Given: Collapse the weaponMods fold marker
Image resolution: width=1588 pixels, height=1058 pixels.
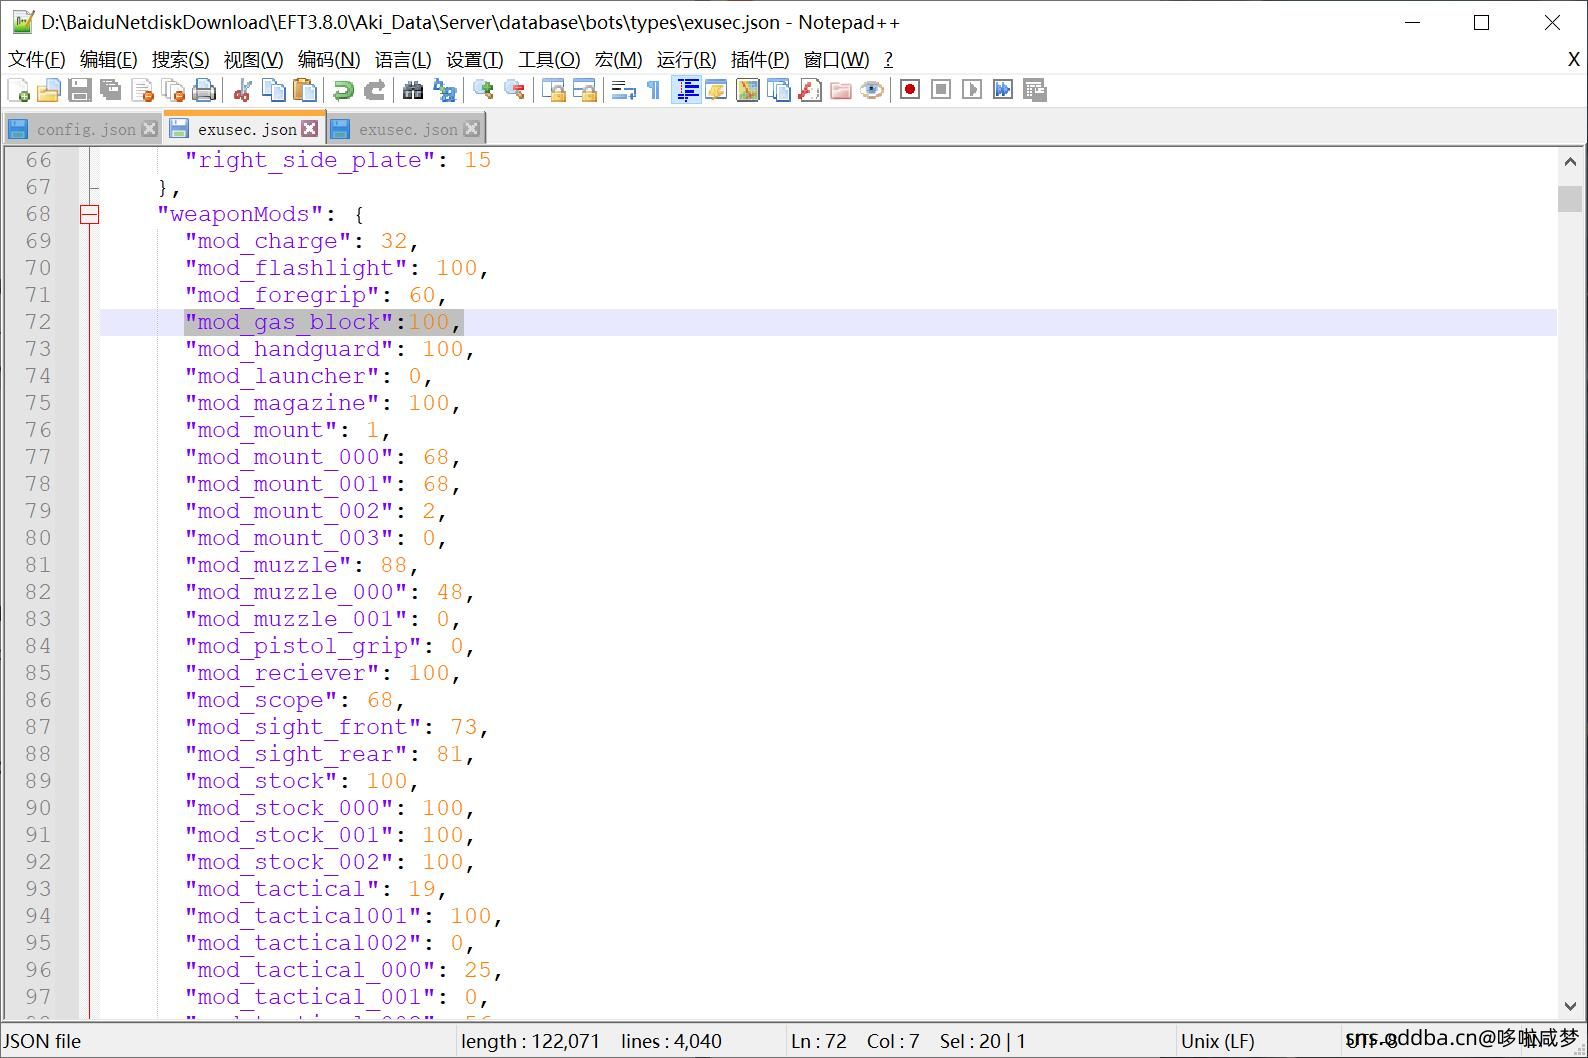Looking at the screenshot, I should [x=89, y=214].
